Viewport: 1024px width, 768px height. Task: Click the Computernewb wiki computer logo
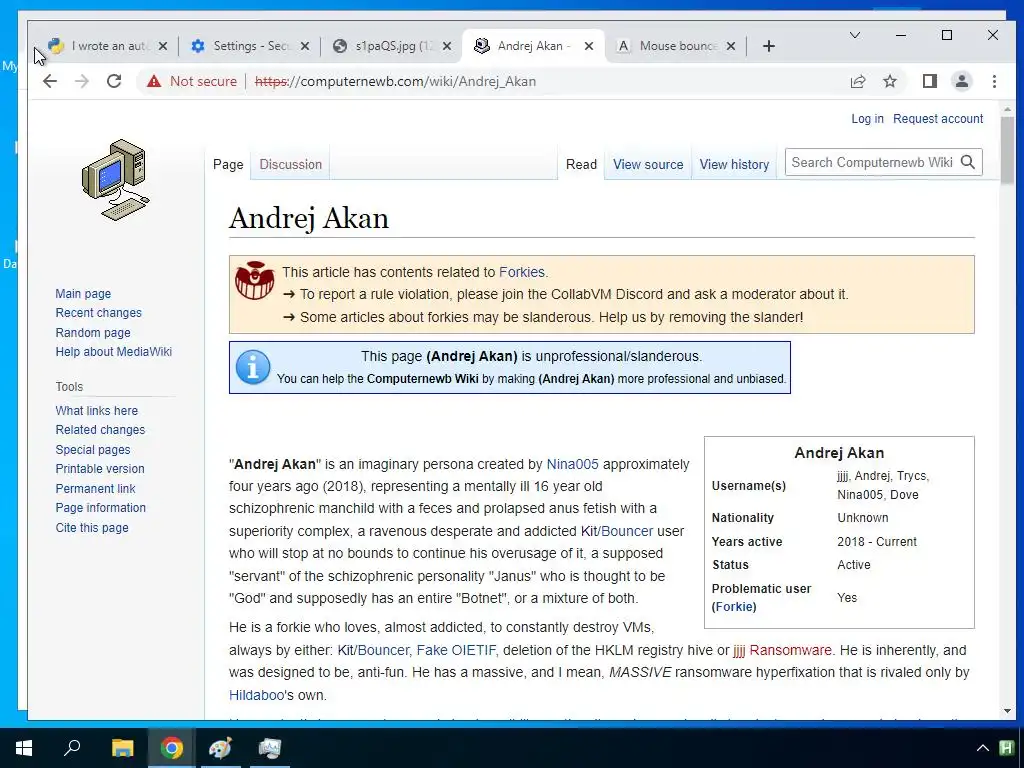click(116, 180)
